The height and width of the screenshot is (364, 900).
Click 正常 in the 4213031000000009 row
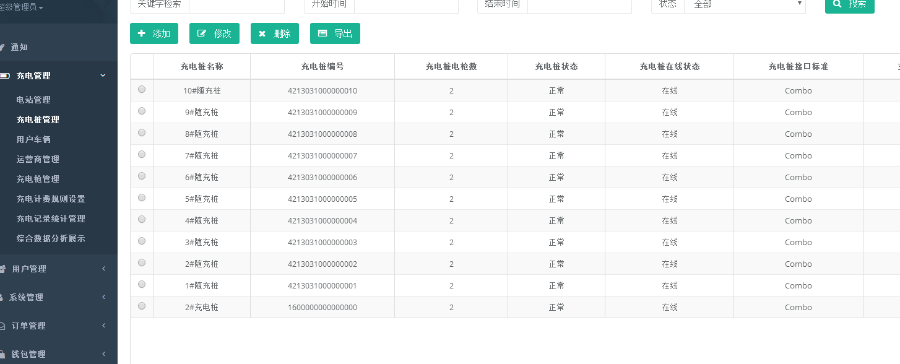(x=556, y=113)
